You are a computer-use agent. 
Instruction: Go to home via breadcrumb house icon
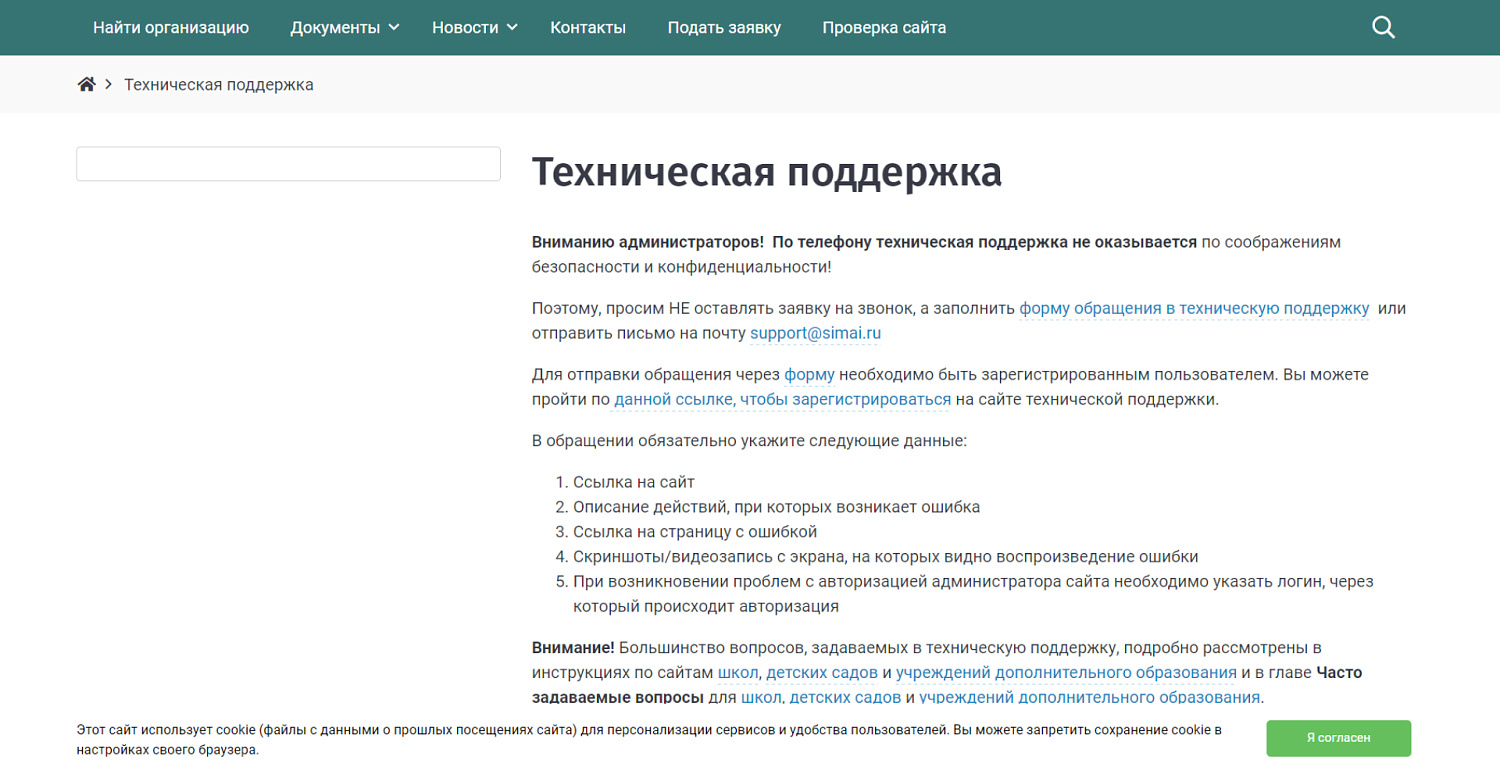click(x=87, y=85)
